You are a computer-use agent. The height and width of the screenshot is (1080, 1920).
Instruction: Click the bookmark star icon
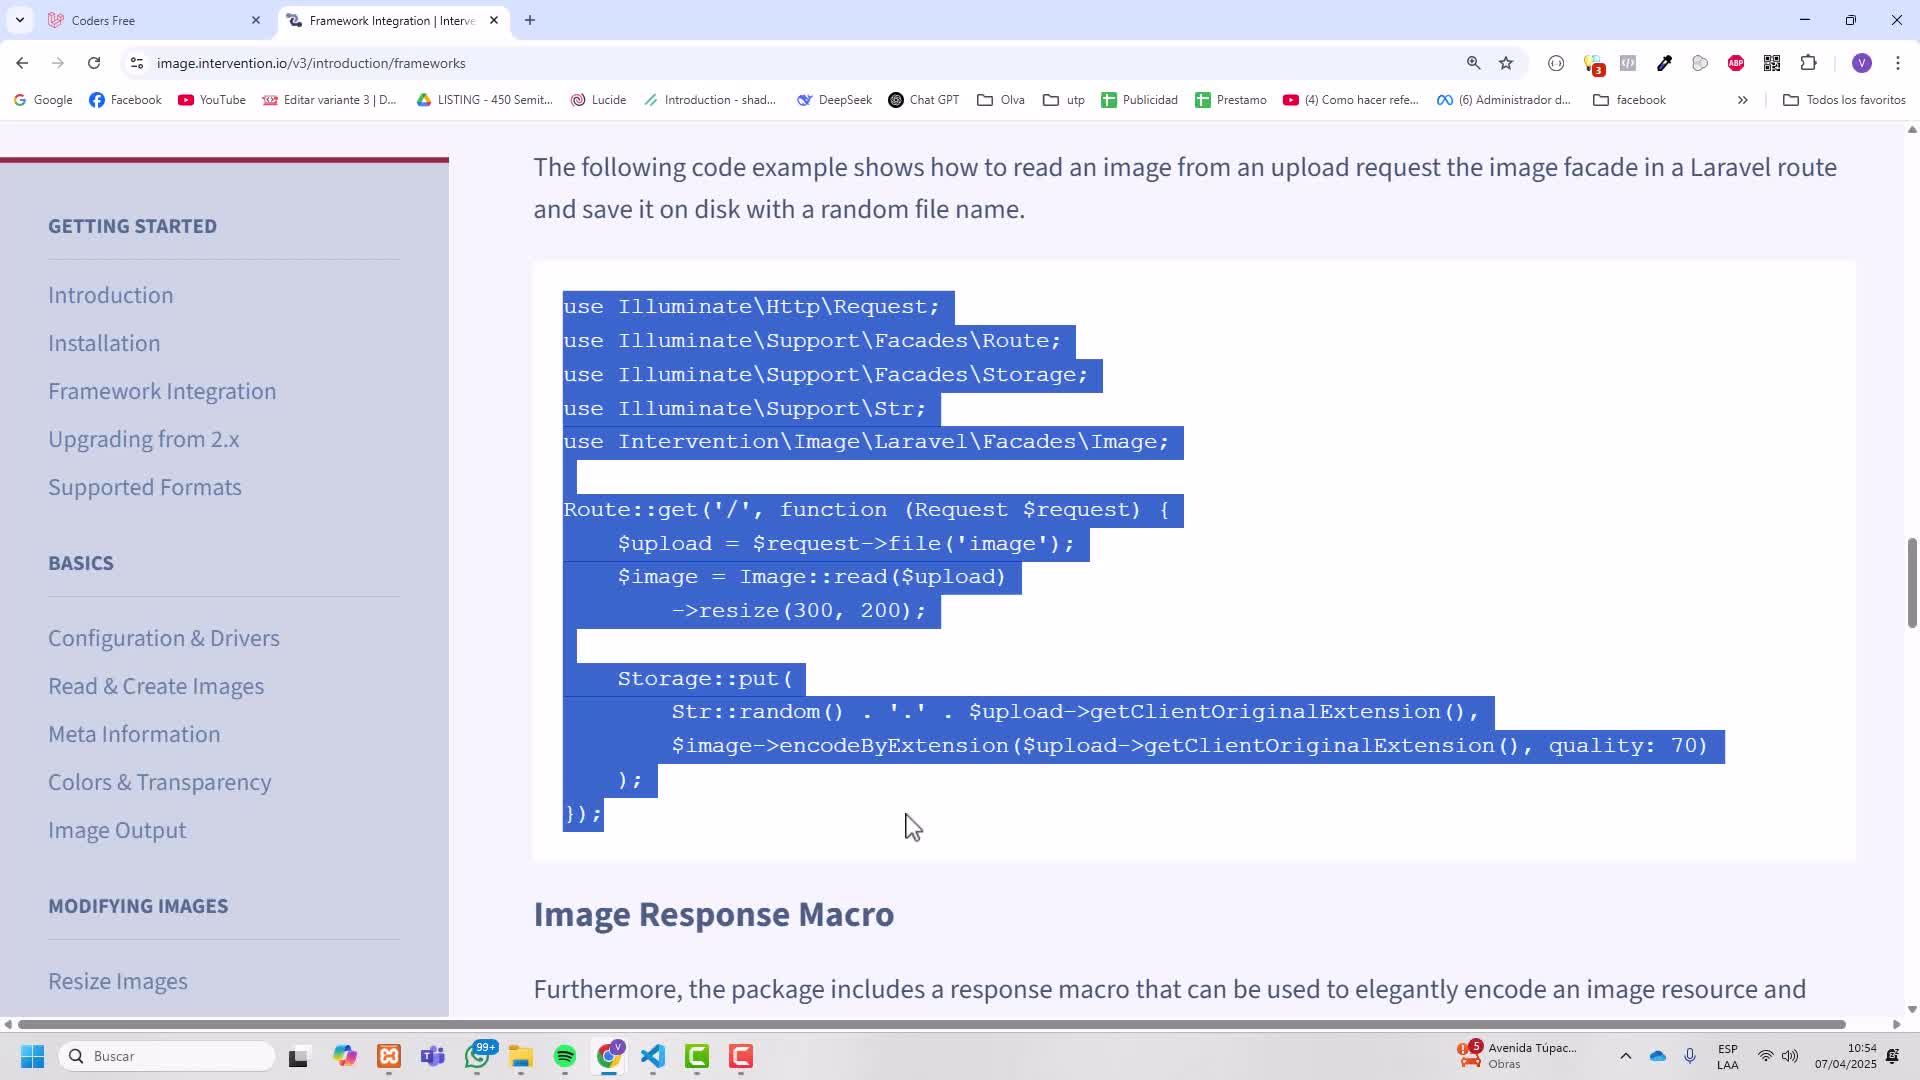pyautogui.click(x=1506, y=63)
